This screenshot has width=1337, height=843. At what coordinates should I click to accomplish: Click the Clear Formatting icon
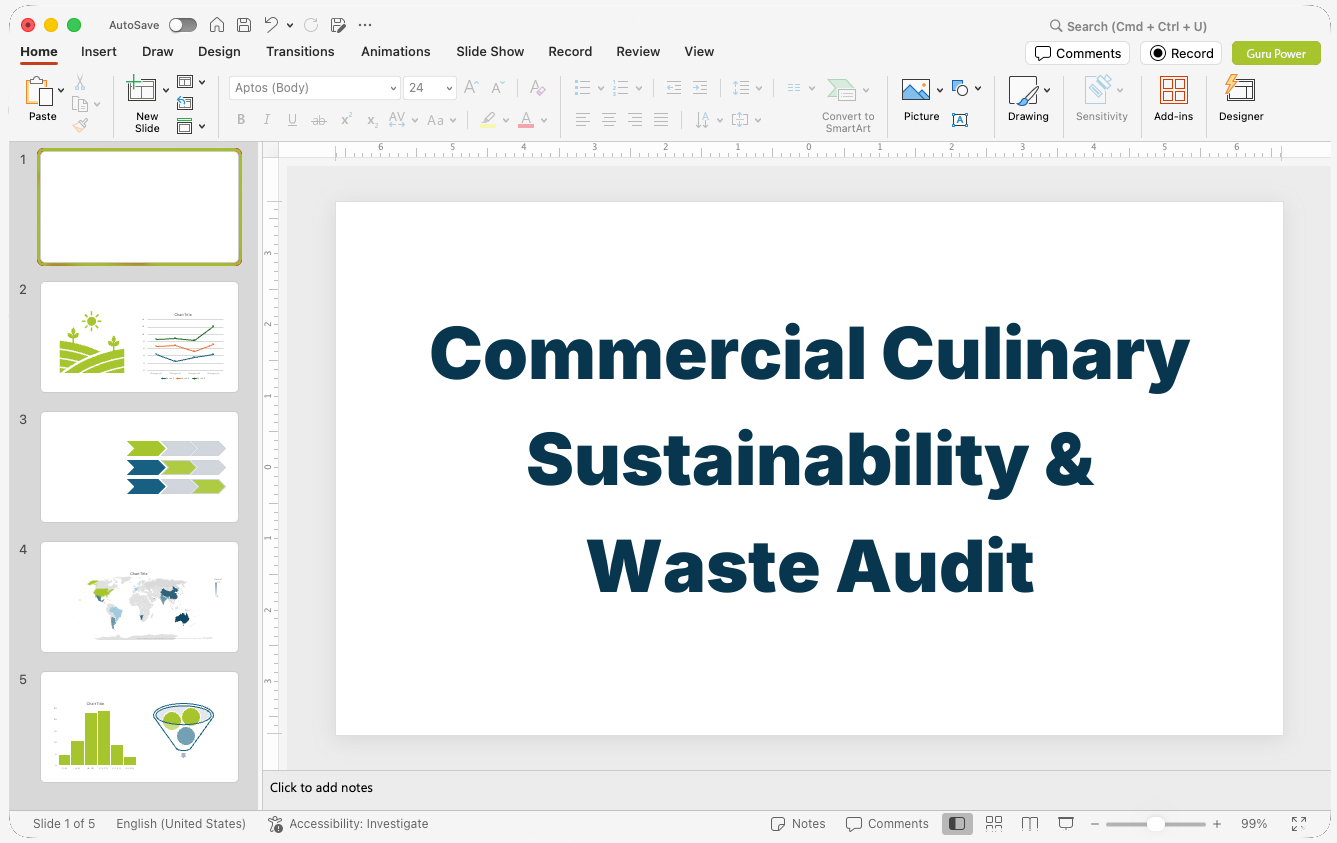coord(538,88)
